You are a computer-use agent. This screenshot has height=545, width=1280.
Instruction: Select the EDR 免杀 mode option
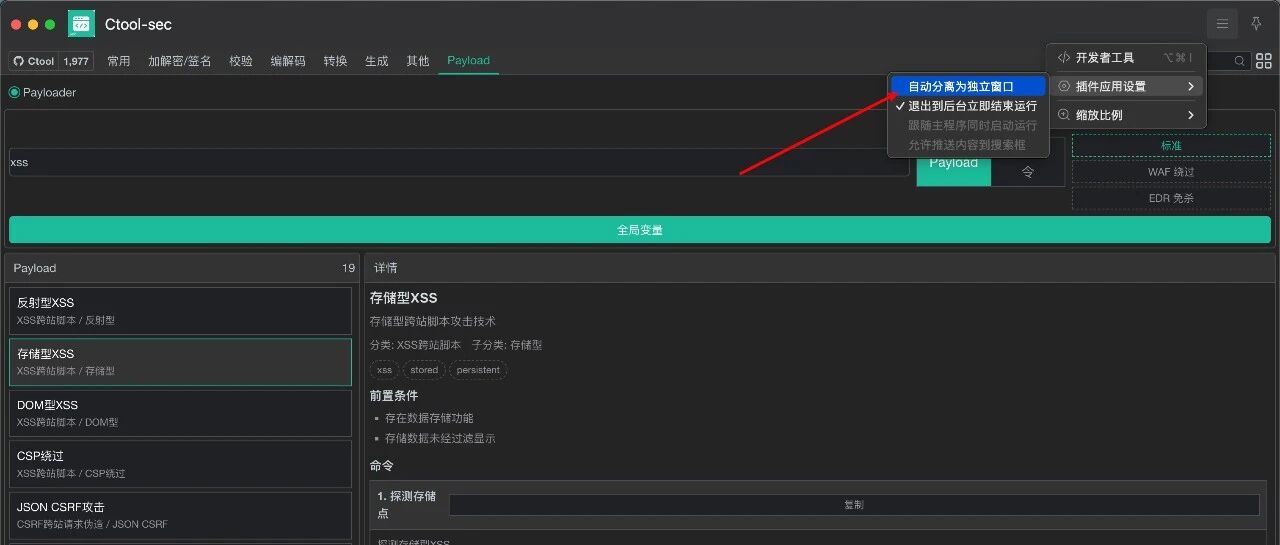tap(1171, 198)
